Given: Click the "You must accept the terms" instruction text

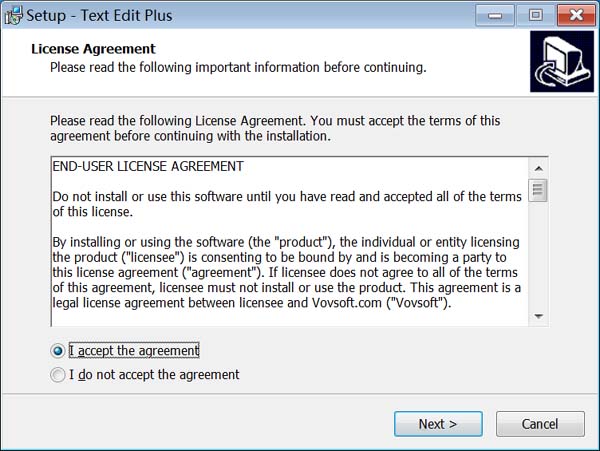Looking at the screenshot, I should (275, 128).
